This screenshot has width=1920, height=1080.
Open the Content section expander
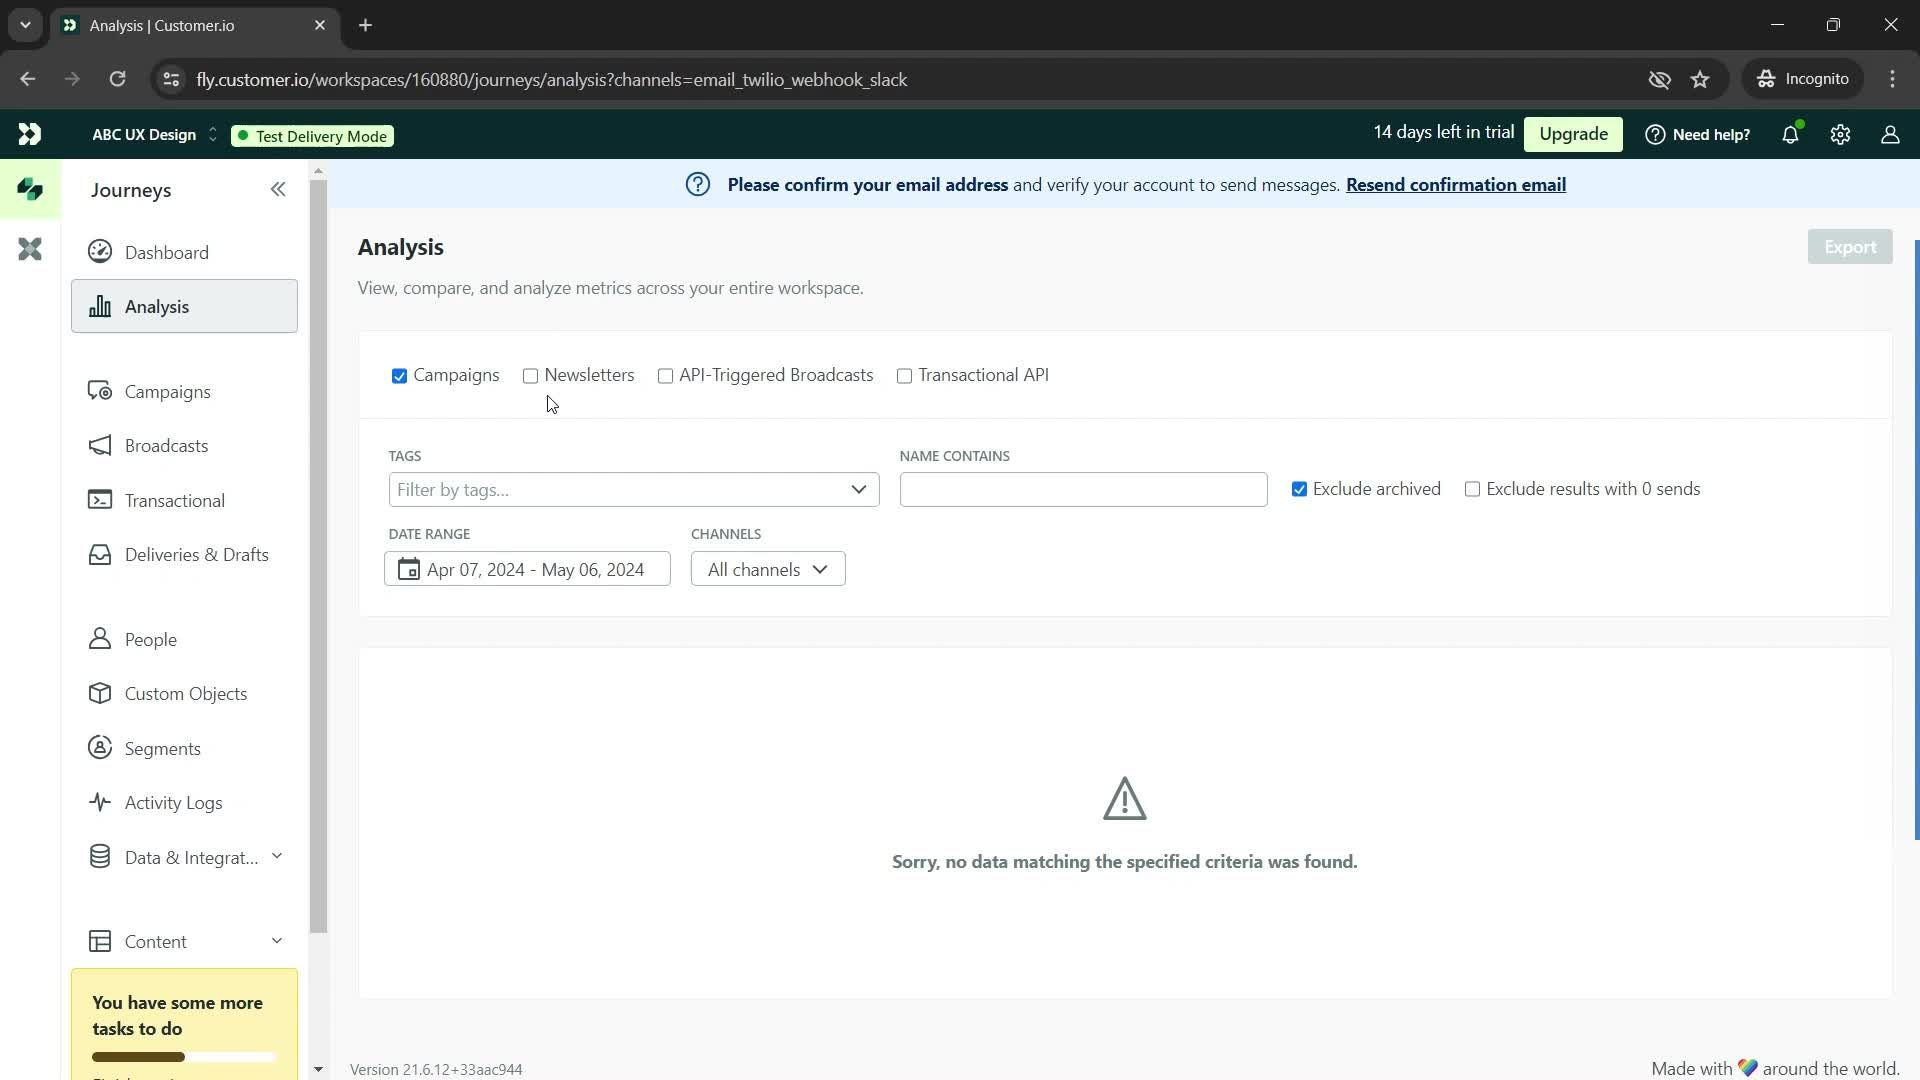[277, 940]
